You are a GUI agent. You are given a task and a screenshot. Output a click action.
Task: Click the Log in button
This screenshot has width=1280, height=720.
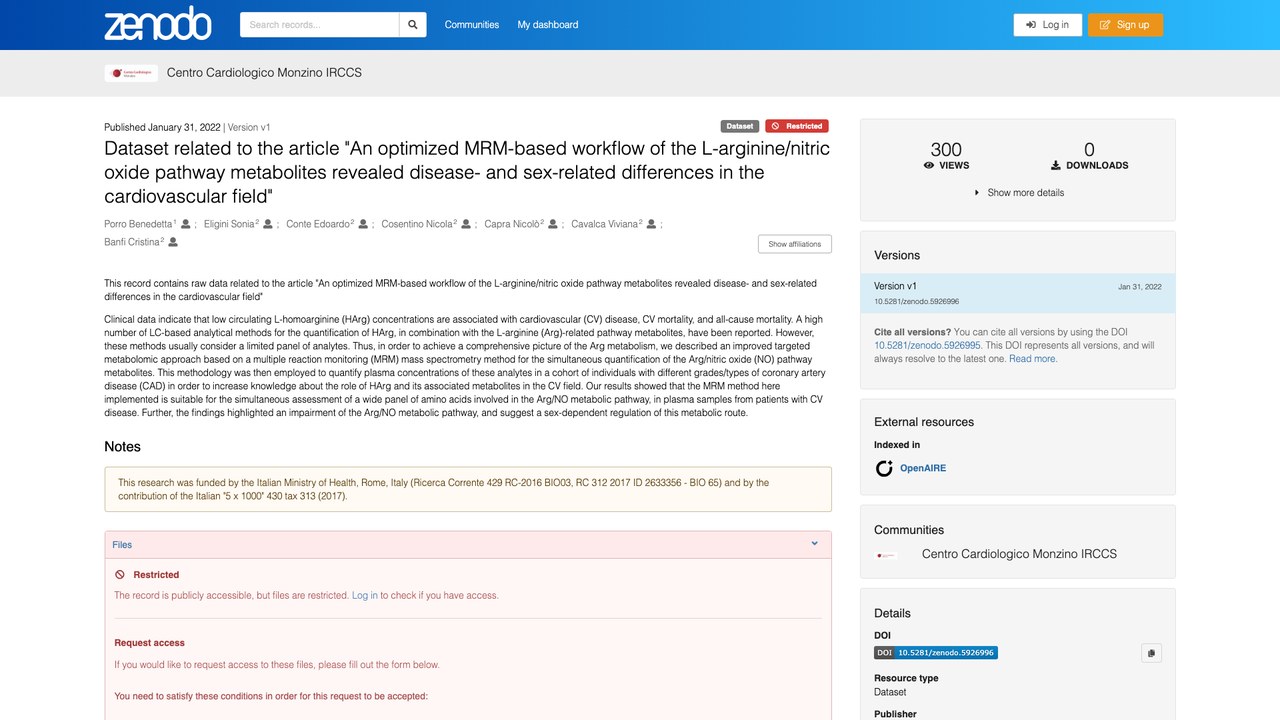[1047, 25]
